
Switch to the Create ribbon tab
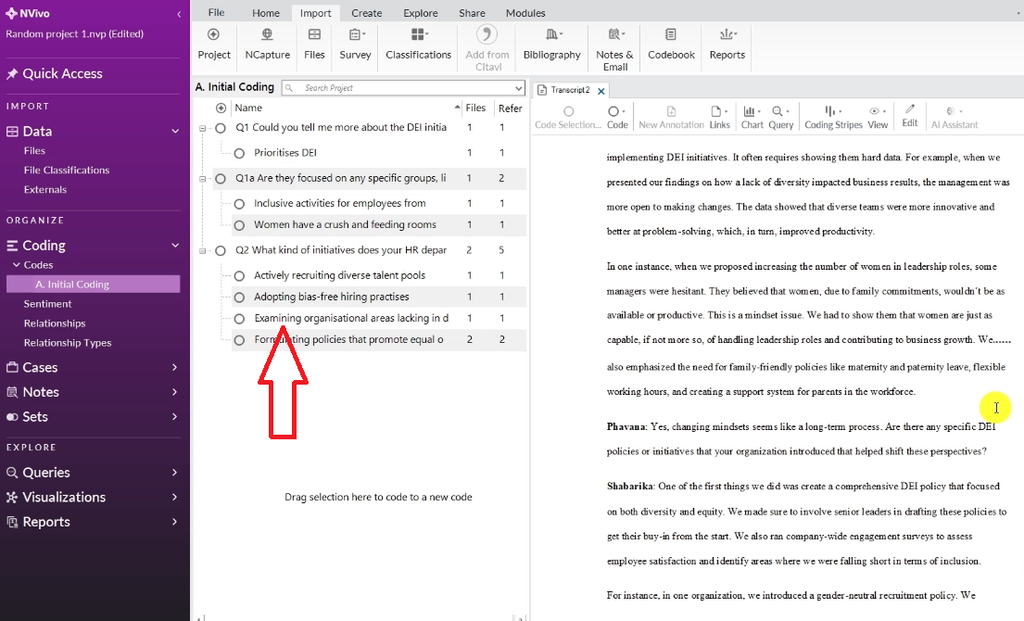click(366, 13)
